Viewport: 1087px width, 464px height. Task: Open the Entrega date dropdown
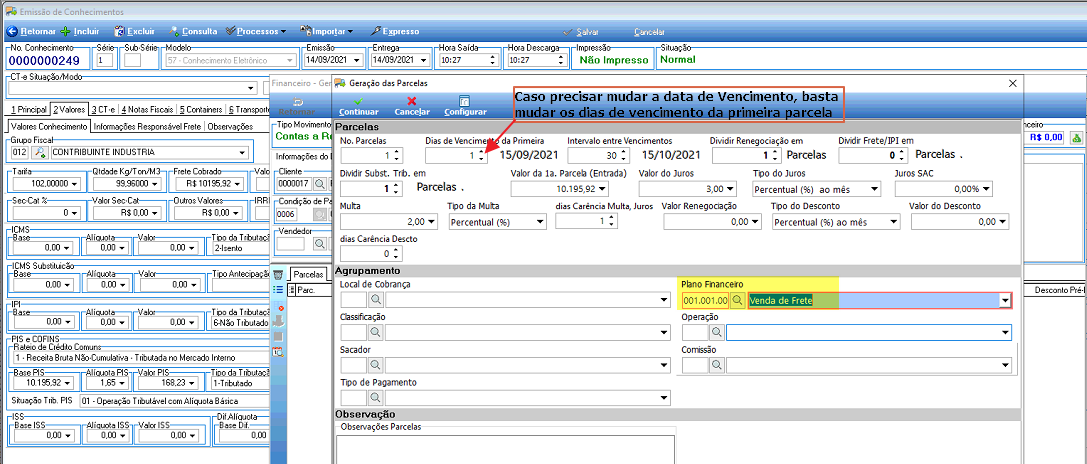(426, 60)
